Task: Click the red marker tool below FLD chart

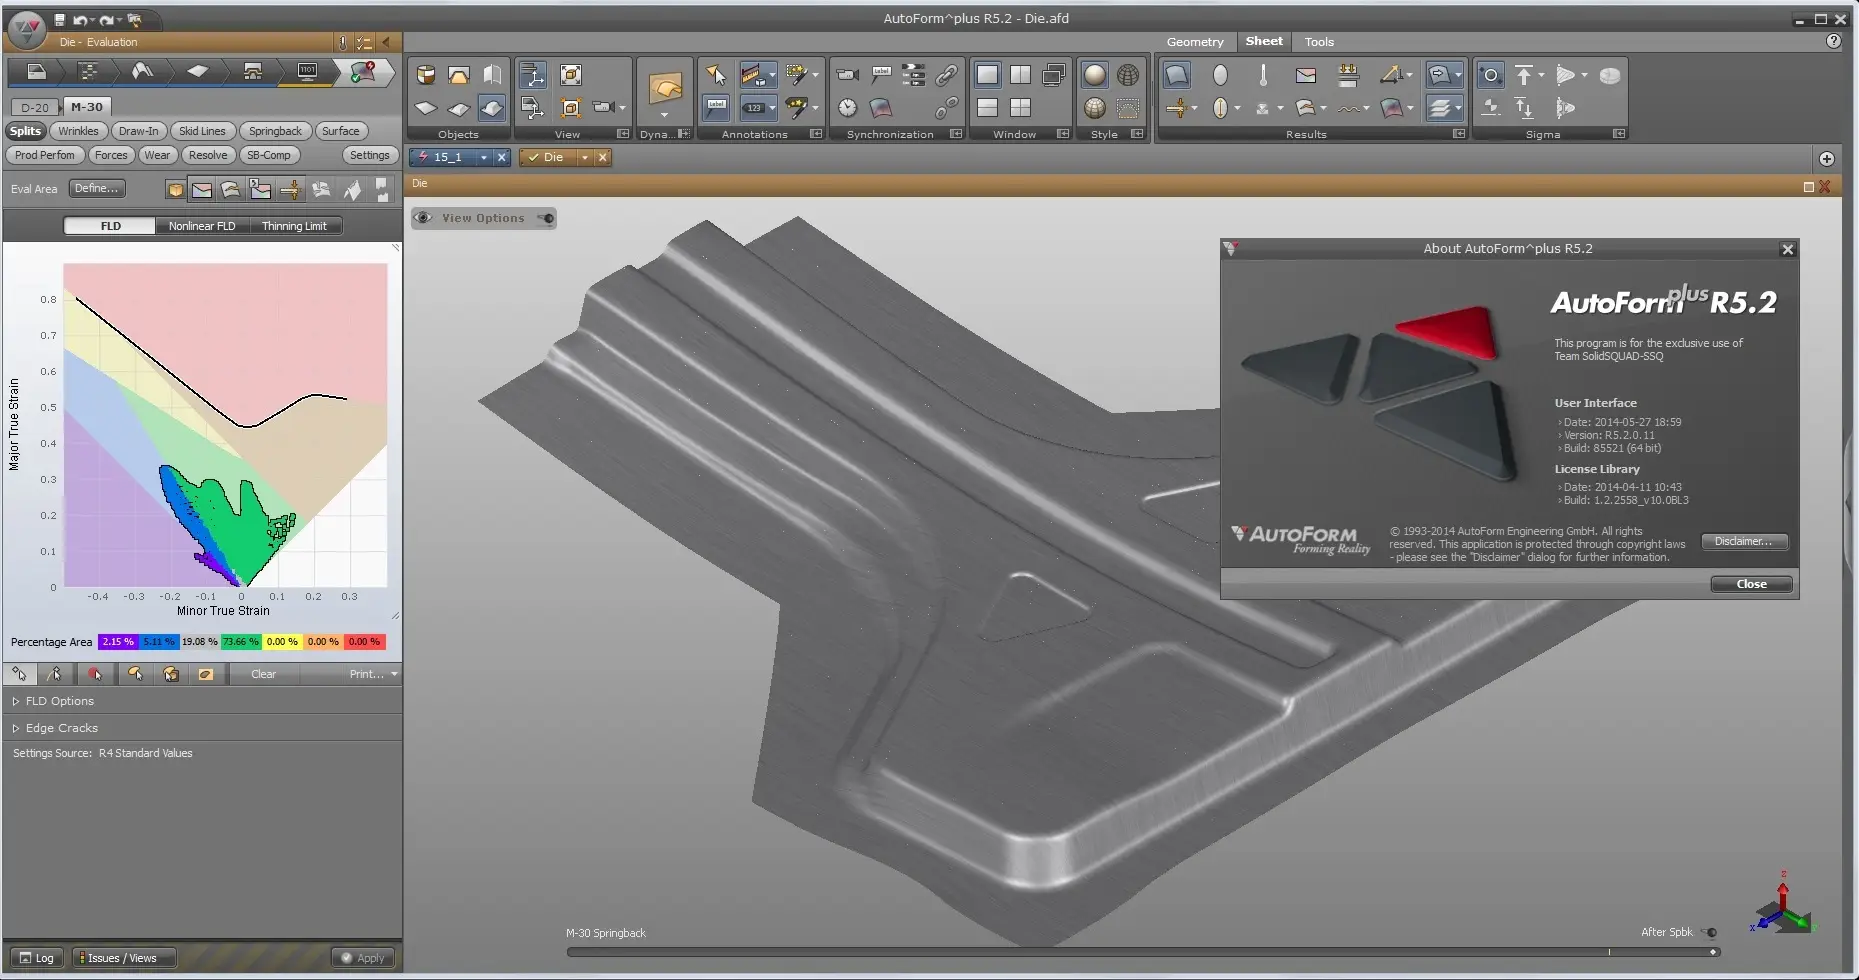Action: pyautogui.click(x=95, y=674)
